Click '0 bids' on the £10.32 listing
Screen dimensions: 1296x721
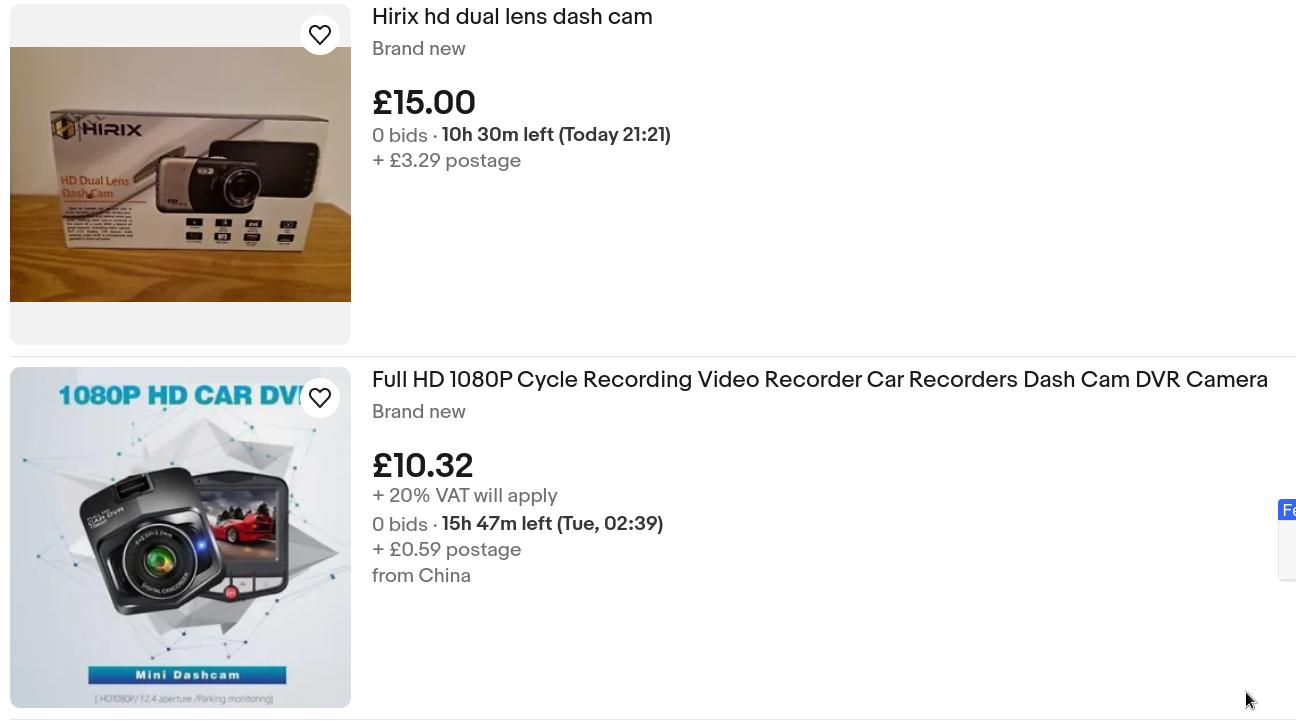tap(399, 525)
